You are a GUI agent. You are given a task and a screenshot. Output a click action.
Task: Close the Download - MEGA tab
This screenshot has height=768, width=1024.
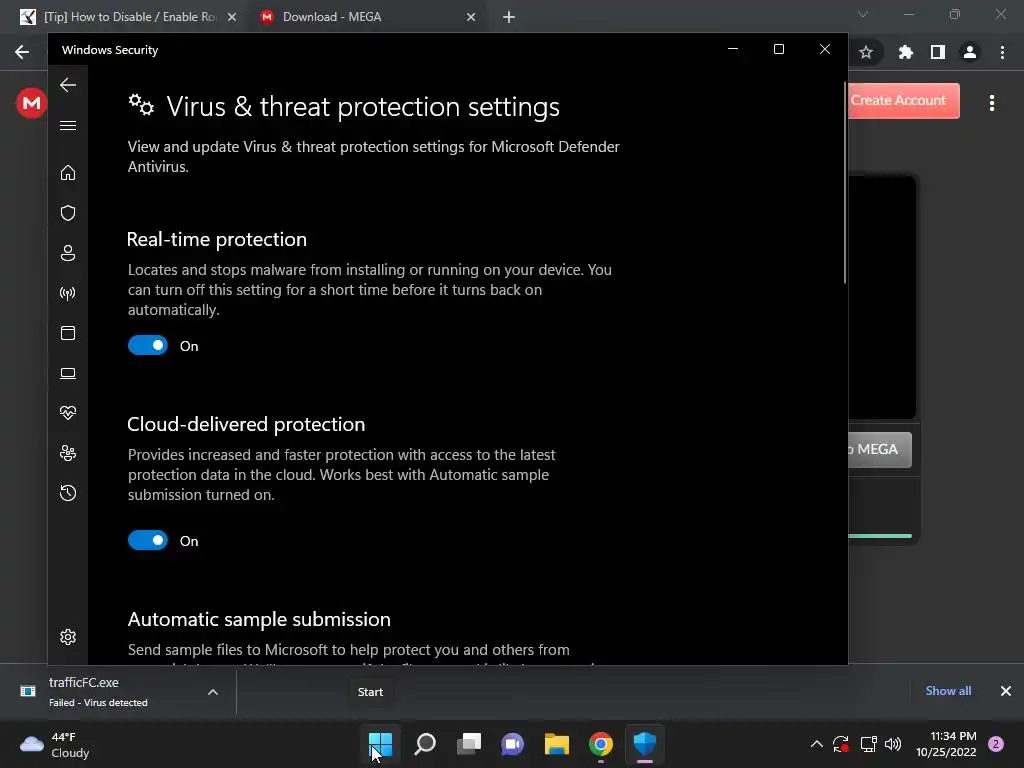[x=471, y=17]
